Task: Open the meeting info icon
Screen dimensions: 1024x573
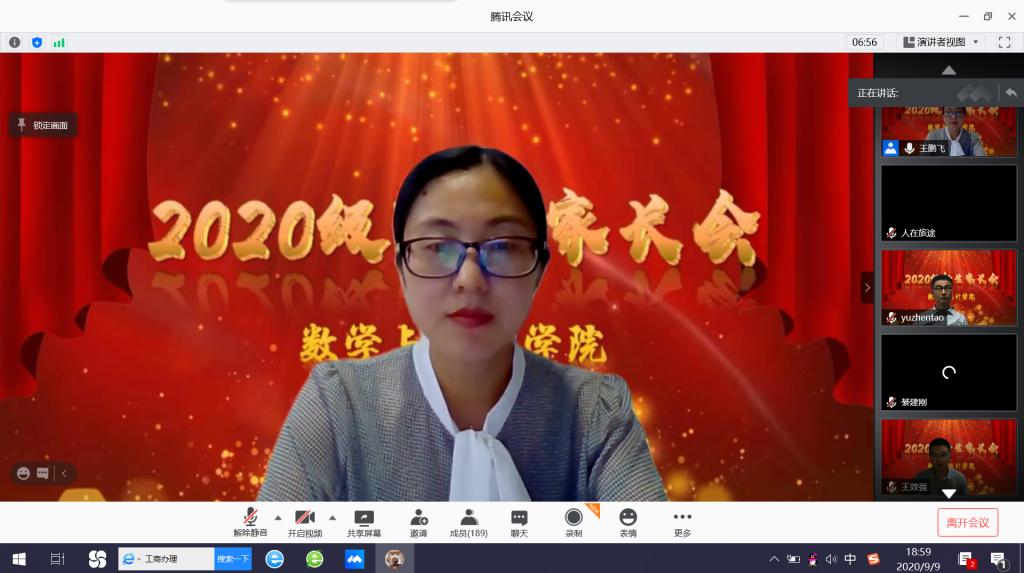Action: click(x=14, y=42)
